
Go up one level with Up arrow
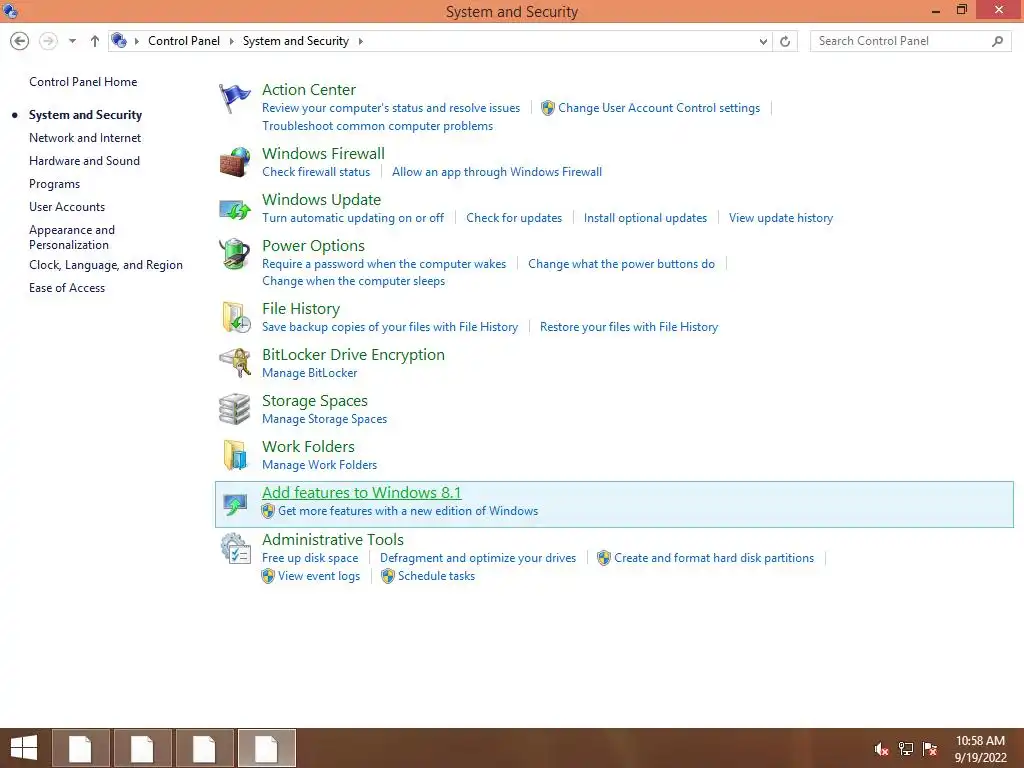coord(95,41)
